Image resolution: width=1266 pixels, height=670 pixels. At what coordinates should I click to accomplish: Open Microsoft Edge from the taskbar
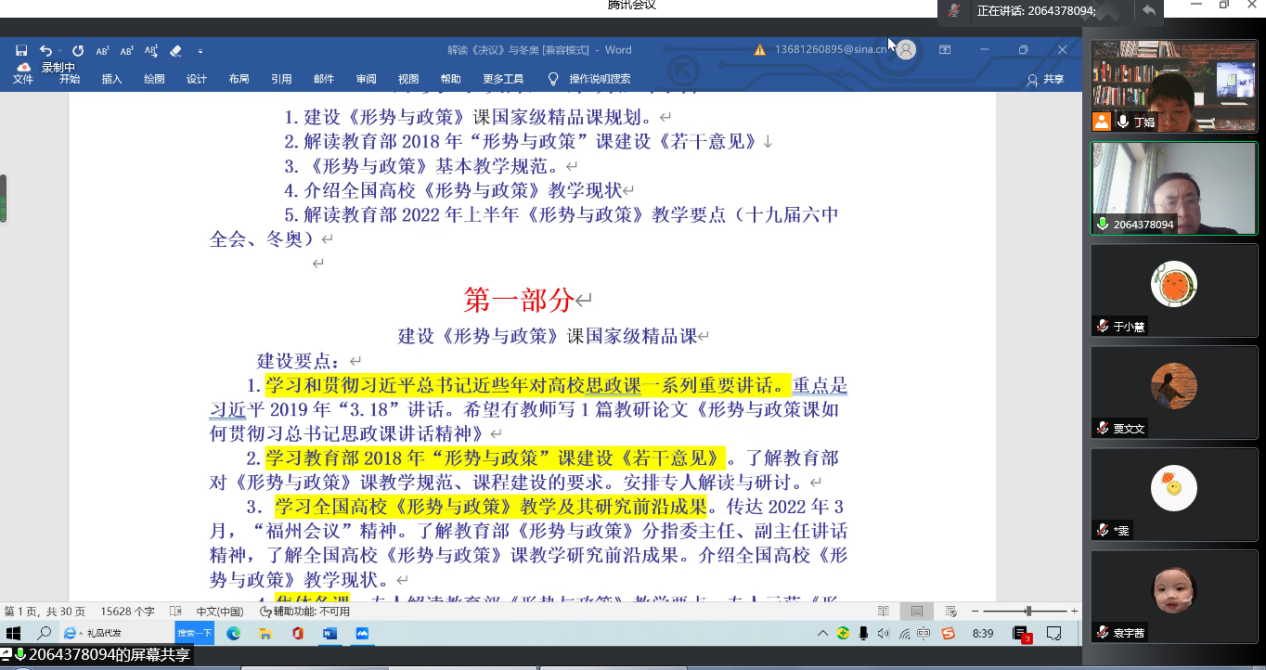pos(234,633)
